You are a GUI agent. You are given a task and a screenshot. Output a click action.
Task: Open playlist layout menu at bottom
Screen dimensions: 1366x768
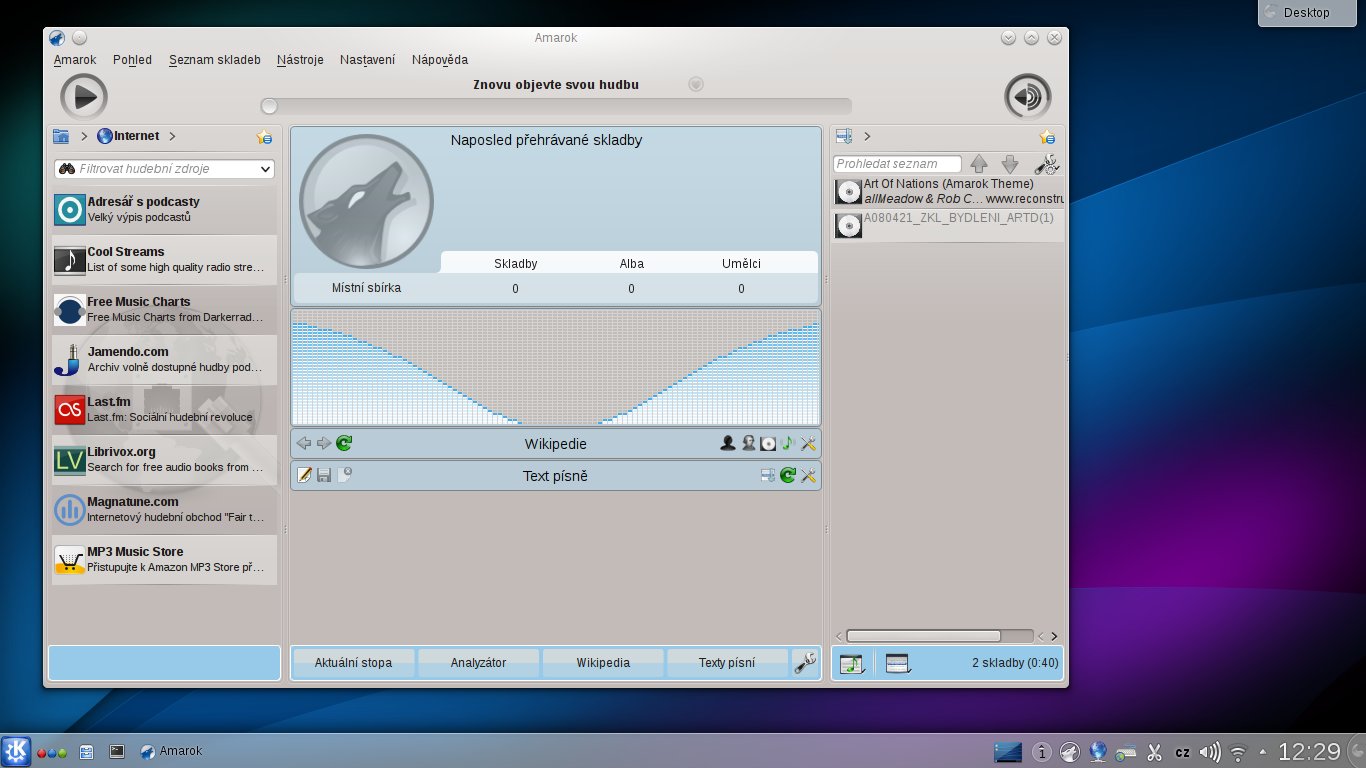point(898,663)
